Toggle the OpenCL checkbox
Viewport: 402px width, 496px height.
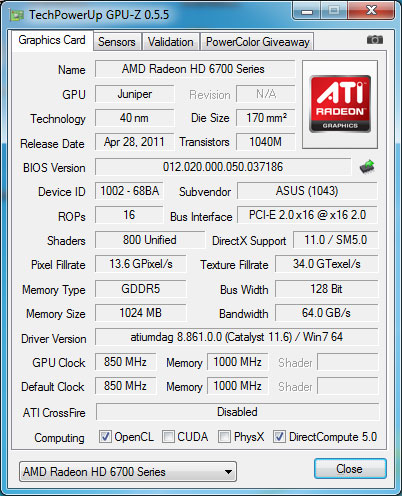pyautogui.click(x=105, y=436)
